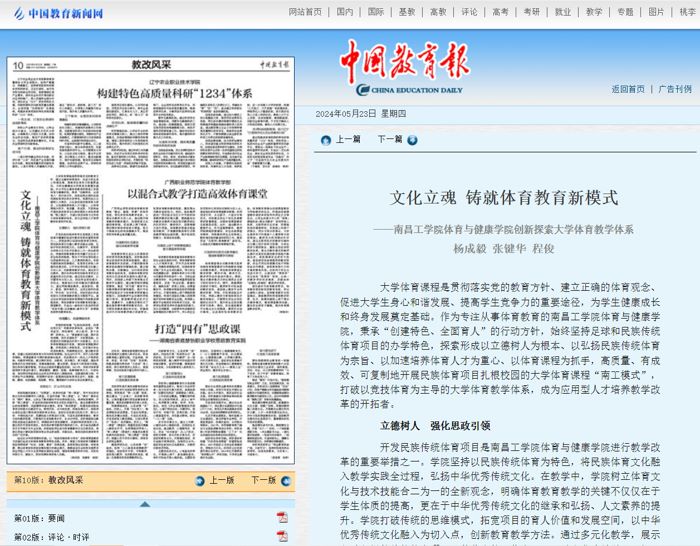Open 考研 in the top navigation
Image resolution: width=700 pixels, height=546 pixels.
532,12
